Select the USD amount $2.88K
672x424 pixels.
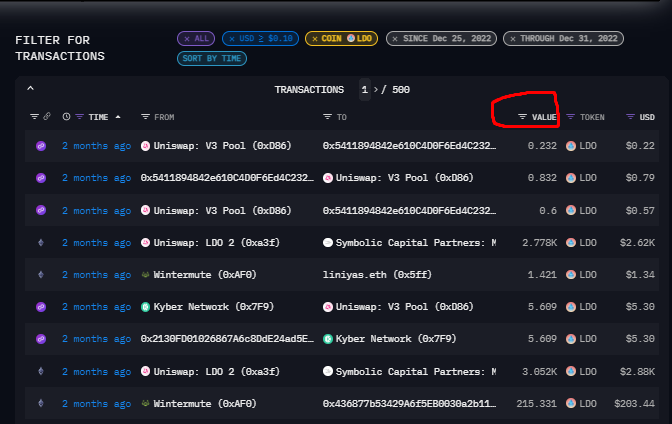coord(637,372)
